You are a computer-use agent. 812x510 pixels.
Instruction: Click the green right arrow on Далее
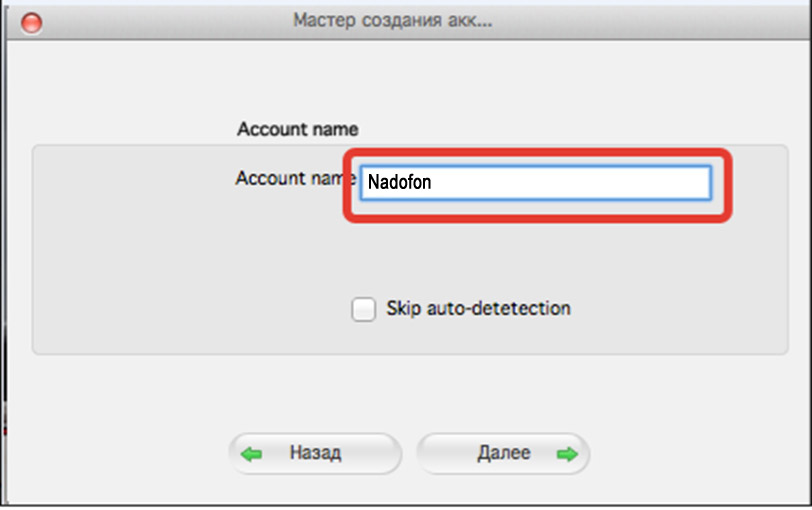point(567,454)
